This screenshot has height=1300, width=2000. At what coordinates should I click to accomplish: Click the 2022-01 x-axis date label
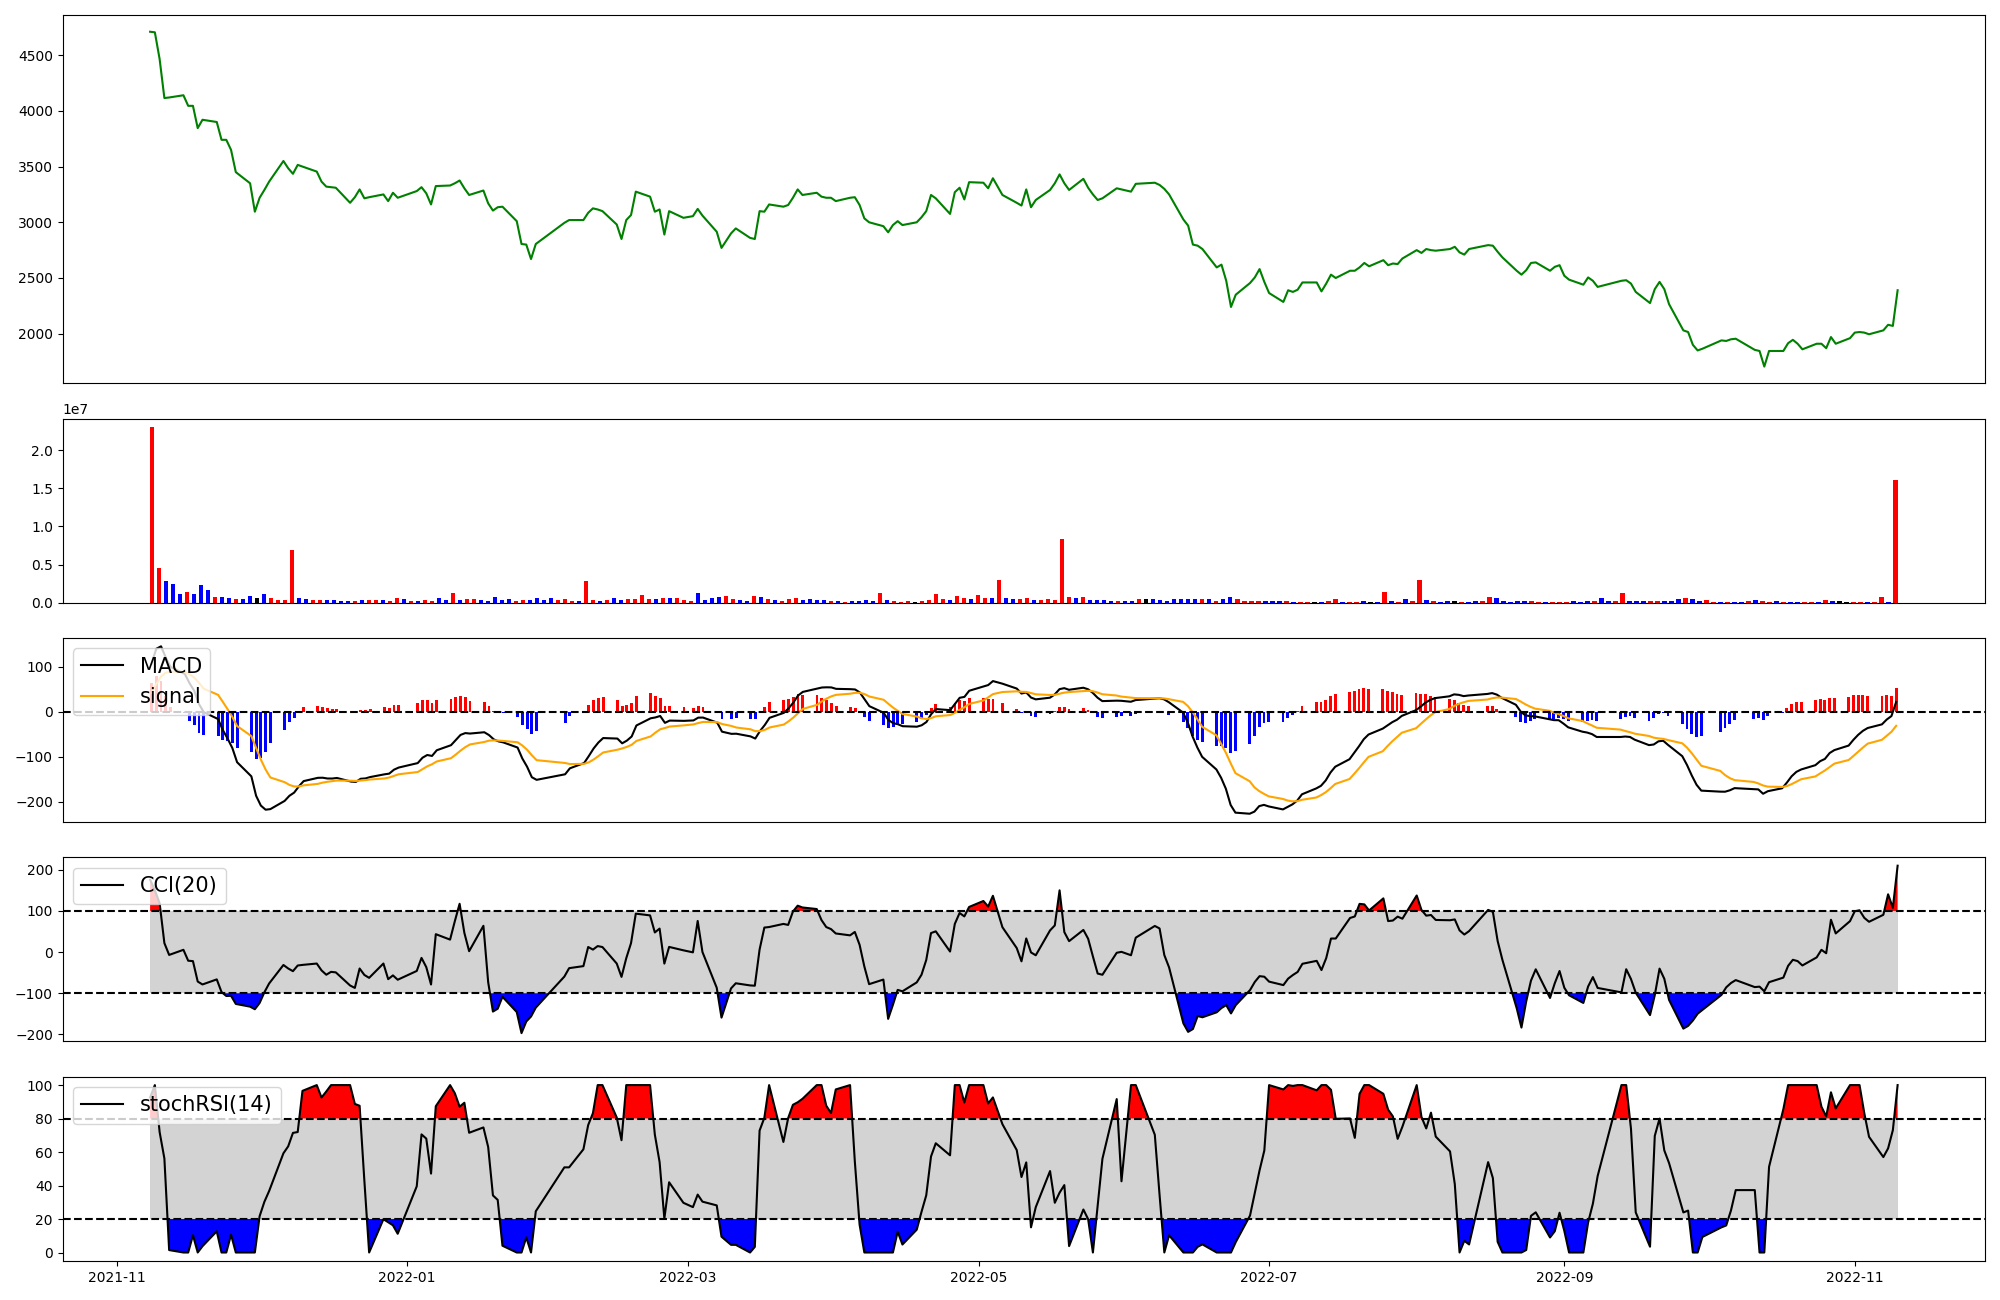coord(408,1277)
